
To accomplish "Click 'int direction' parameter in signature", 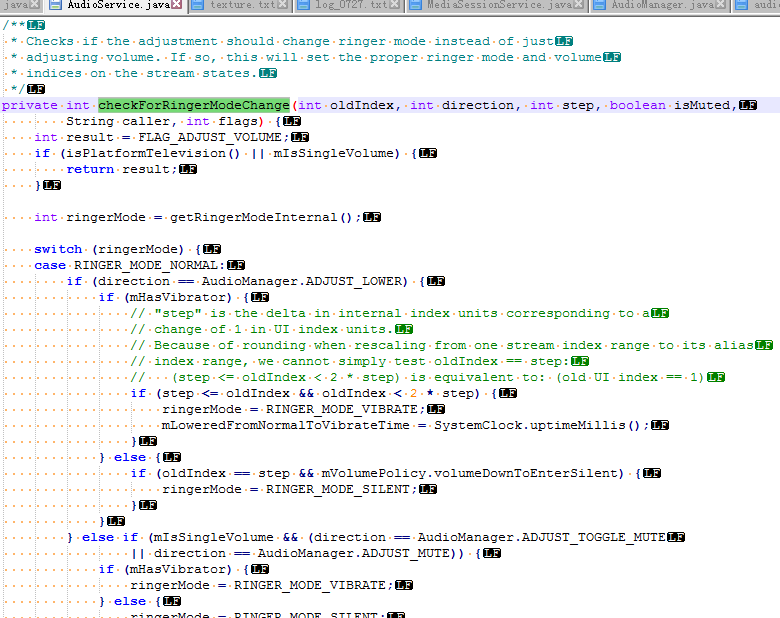I will pyautogui.click(x=462, y=105).
